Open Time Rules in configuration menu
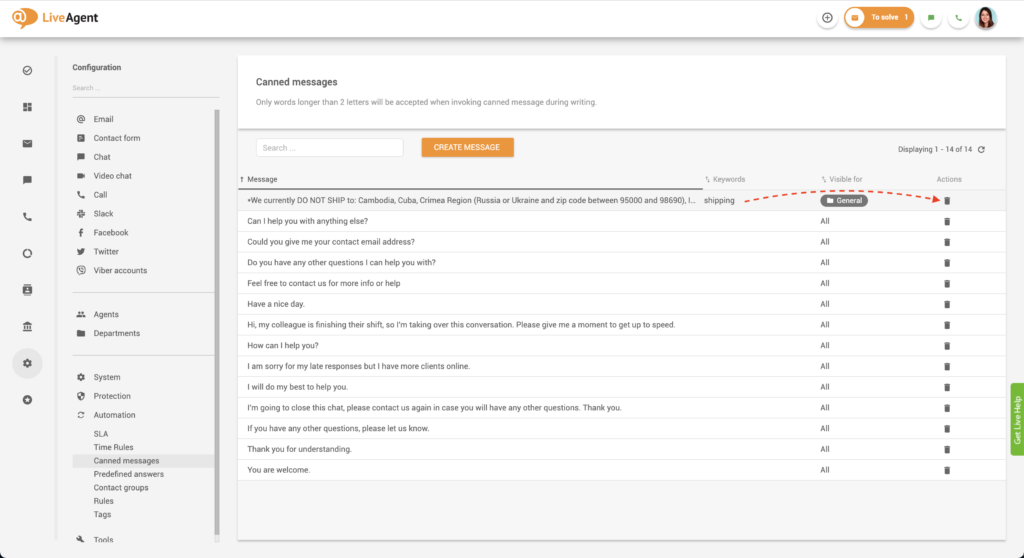 [113, 447]
